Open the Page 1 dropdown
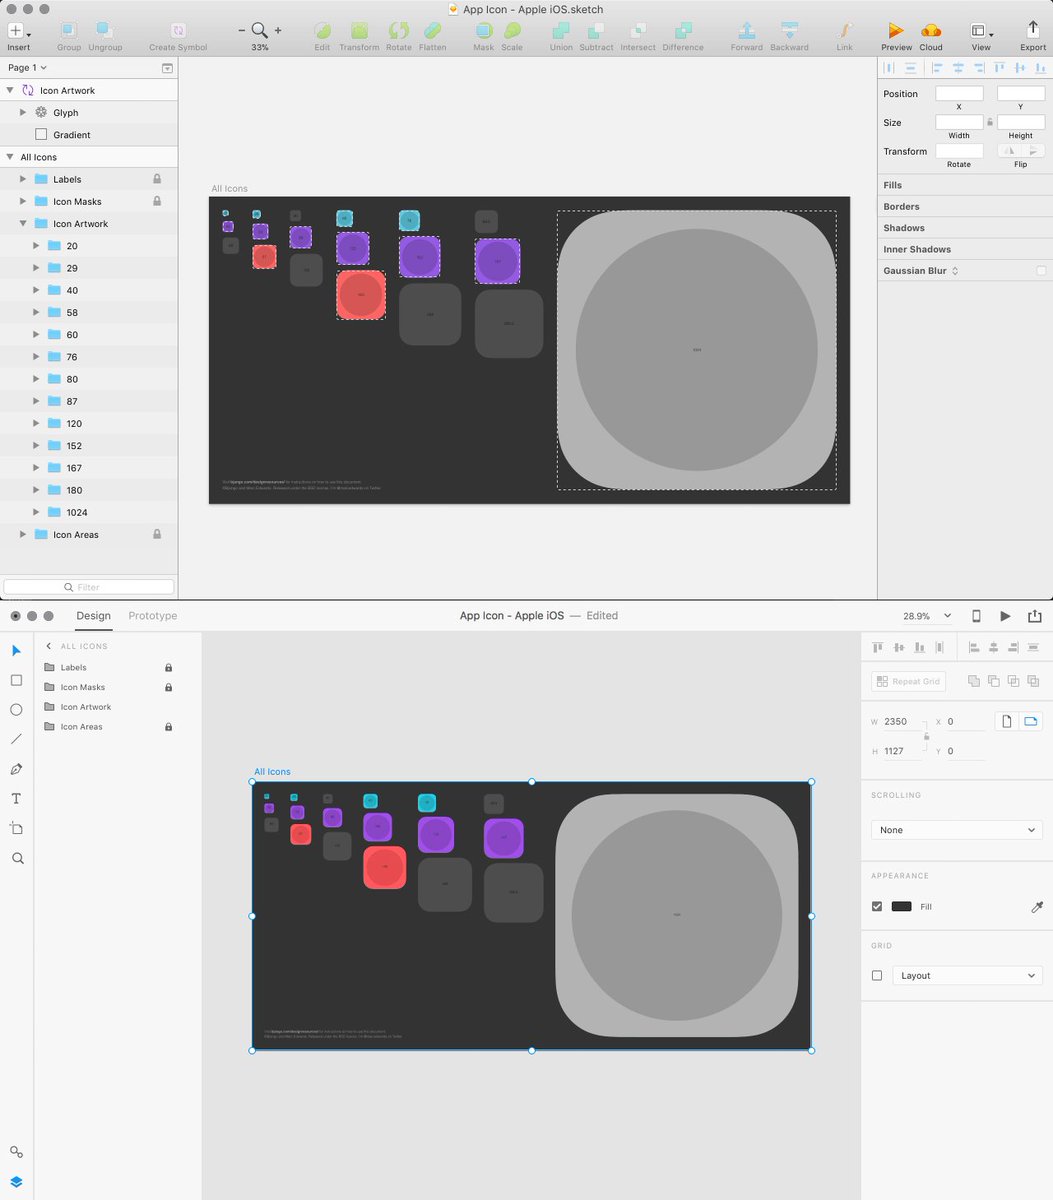 pos(27,67)
